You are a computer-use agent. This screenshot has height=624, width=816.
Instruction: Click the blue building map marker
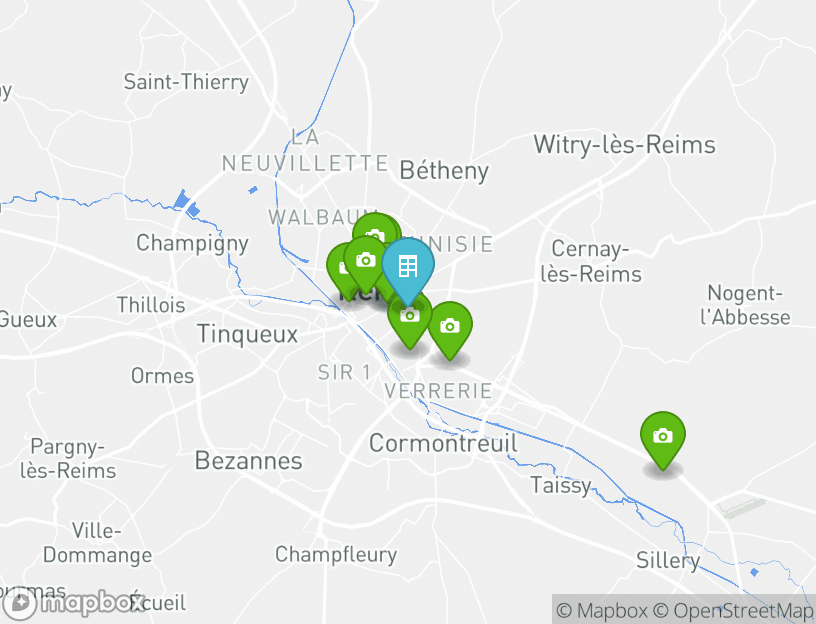point(408,266)
